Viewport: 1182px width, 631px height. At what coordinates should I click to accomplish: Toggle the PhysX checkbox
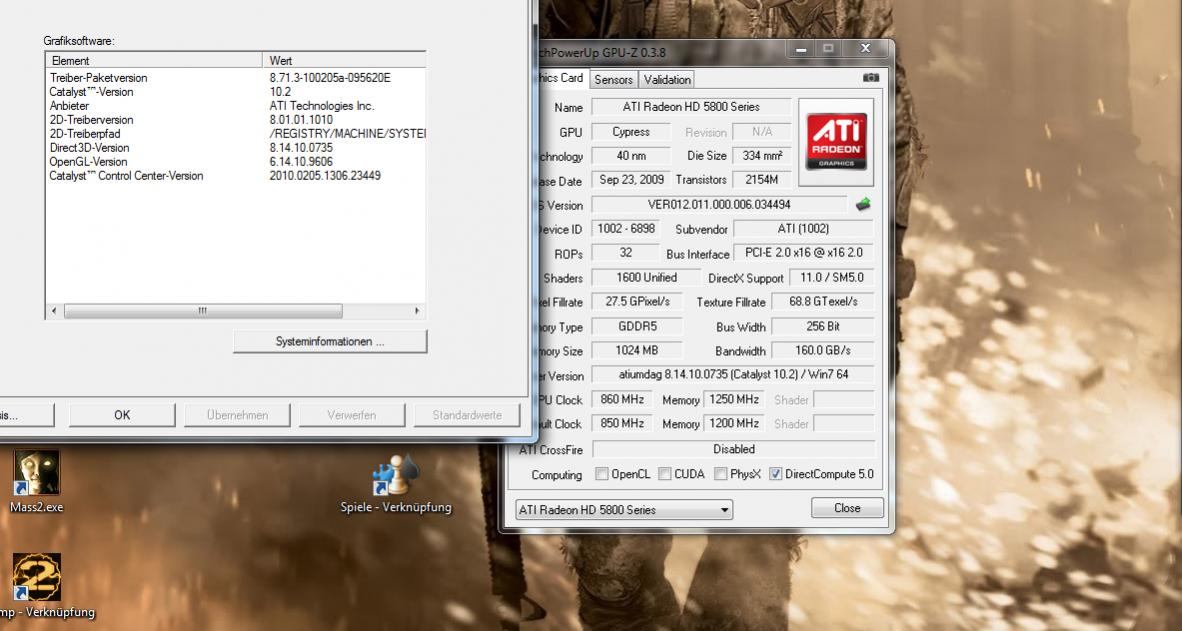click(720, 474)
